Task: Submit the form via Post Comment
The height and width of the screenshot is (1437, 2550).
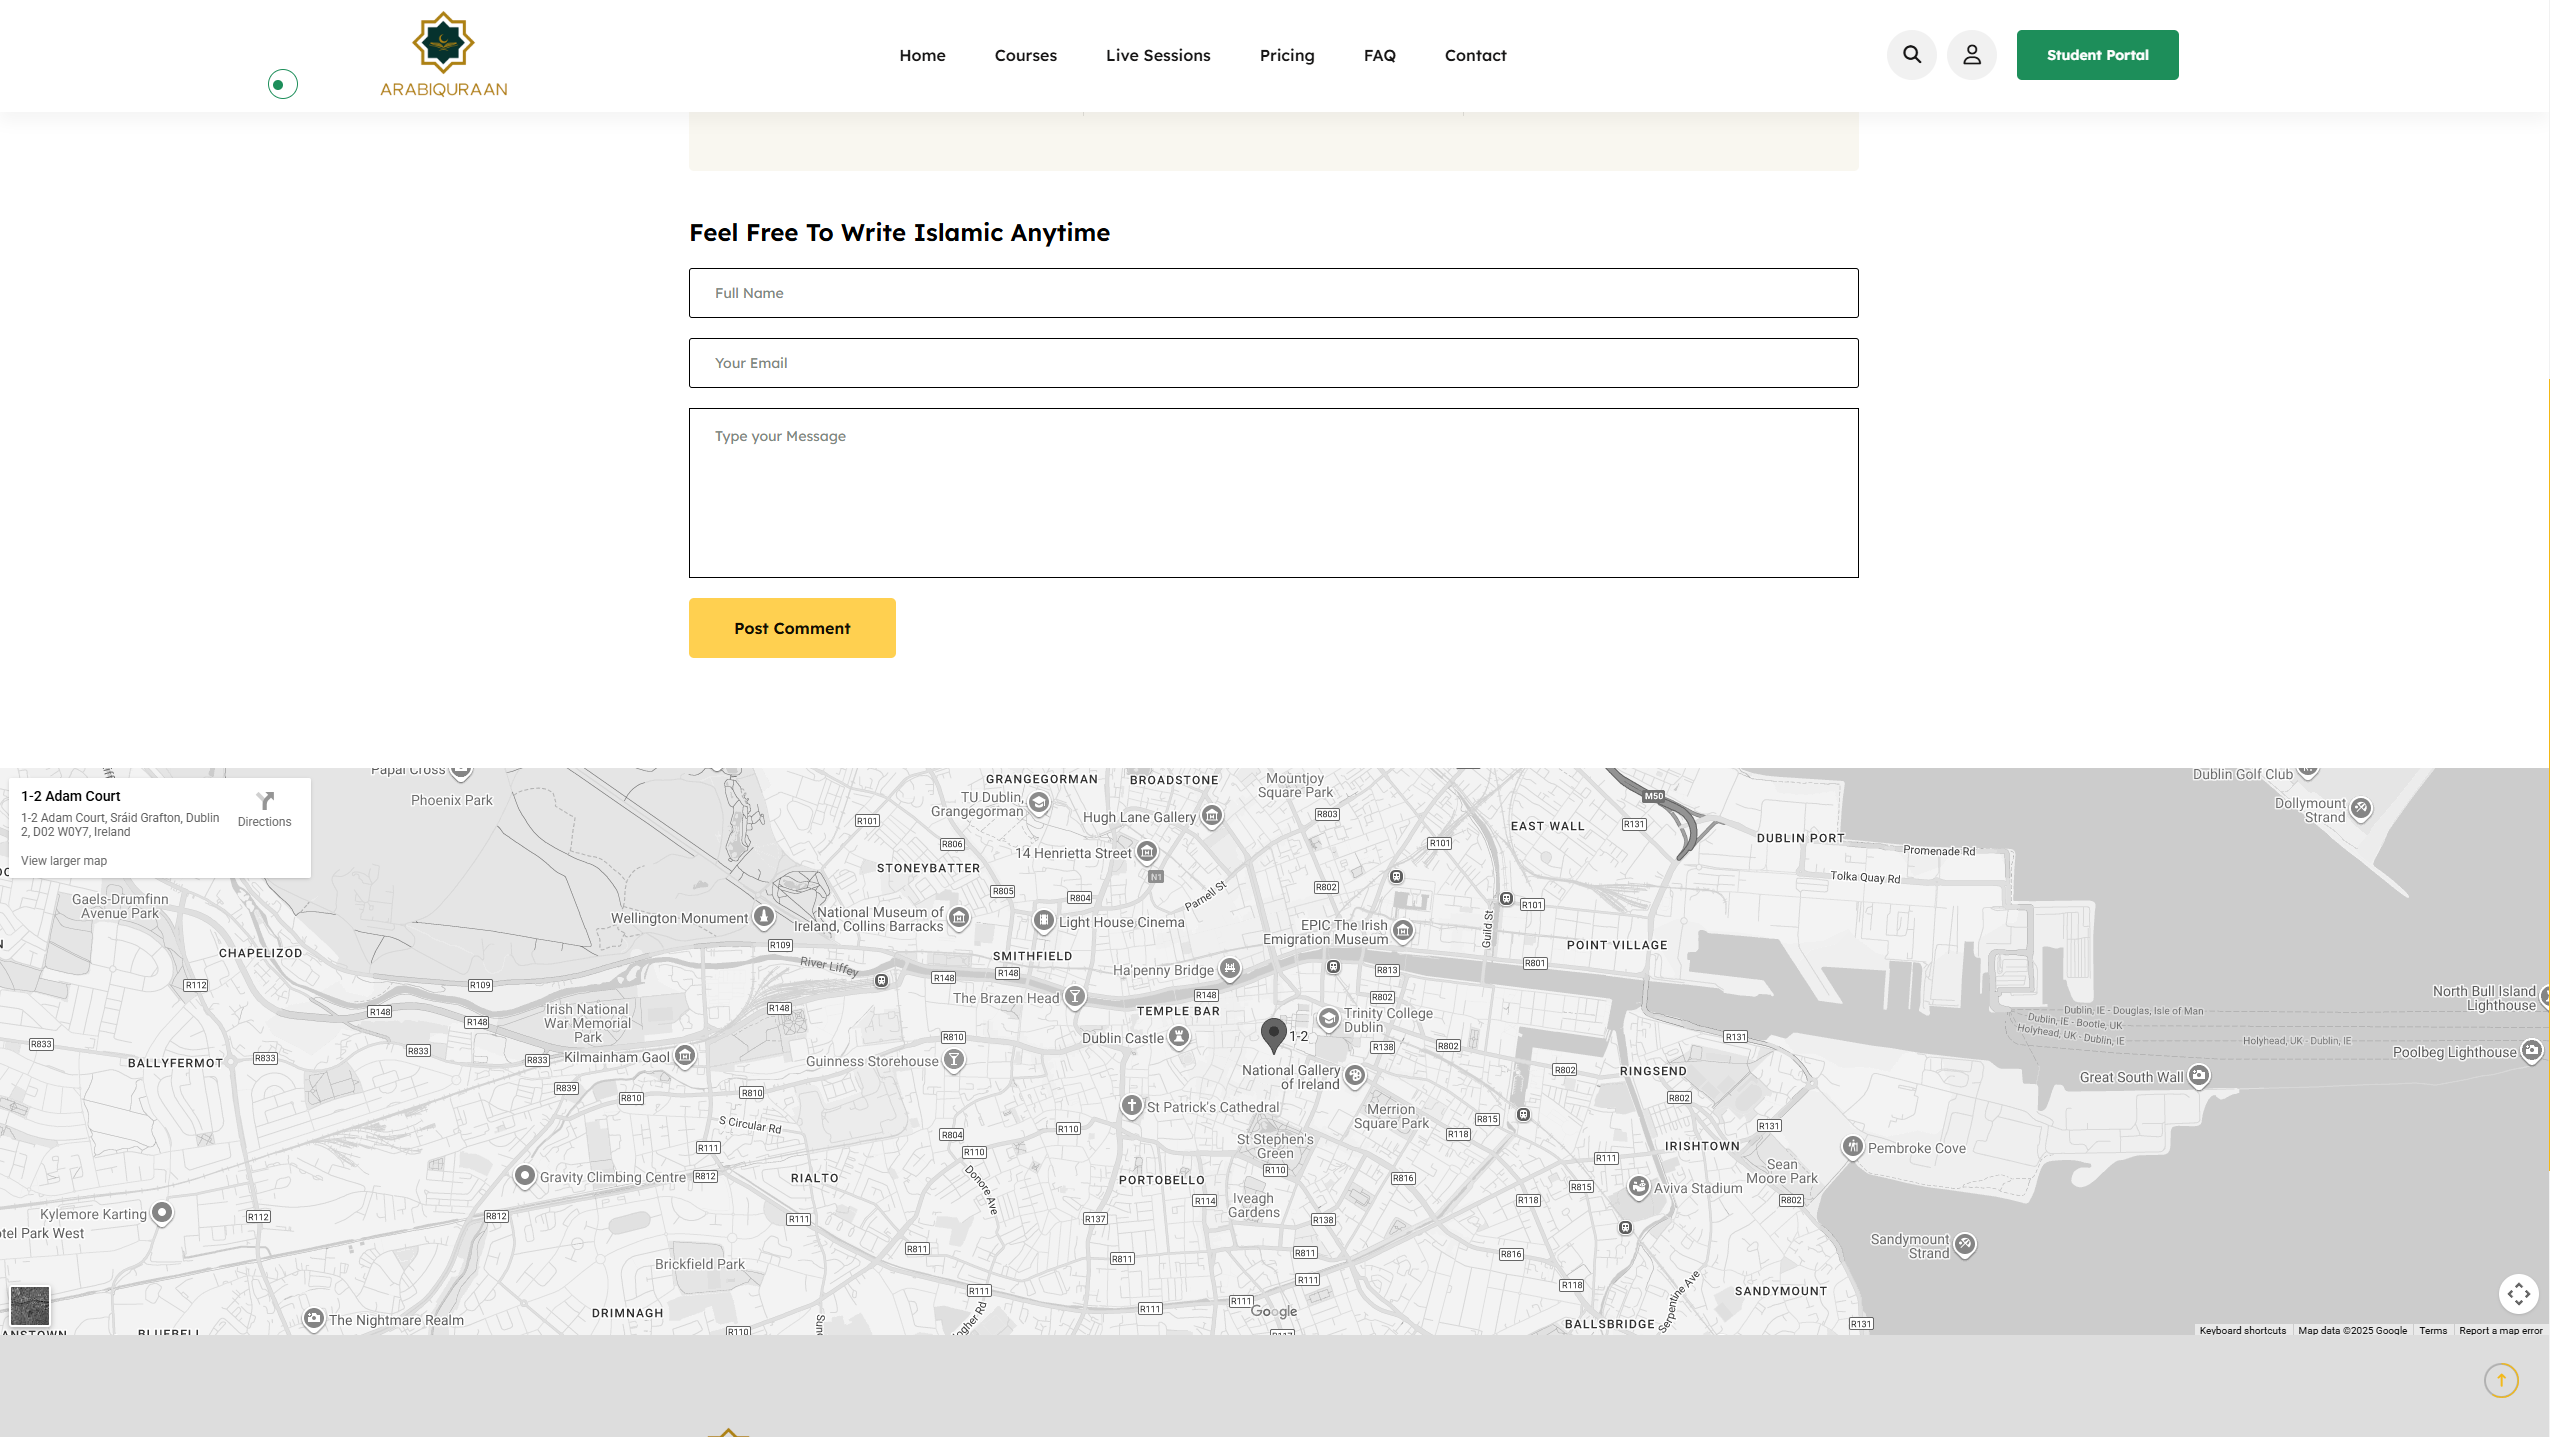Action: point(791,627)
